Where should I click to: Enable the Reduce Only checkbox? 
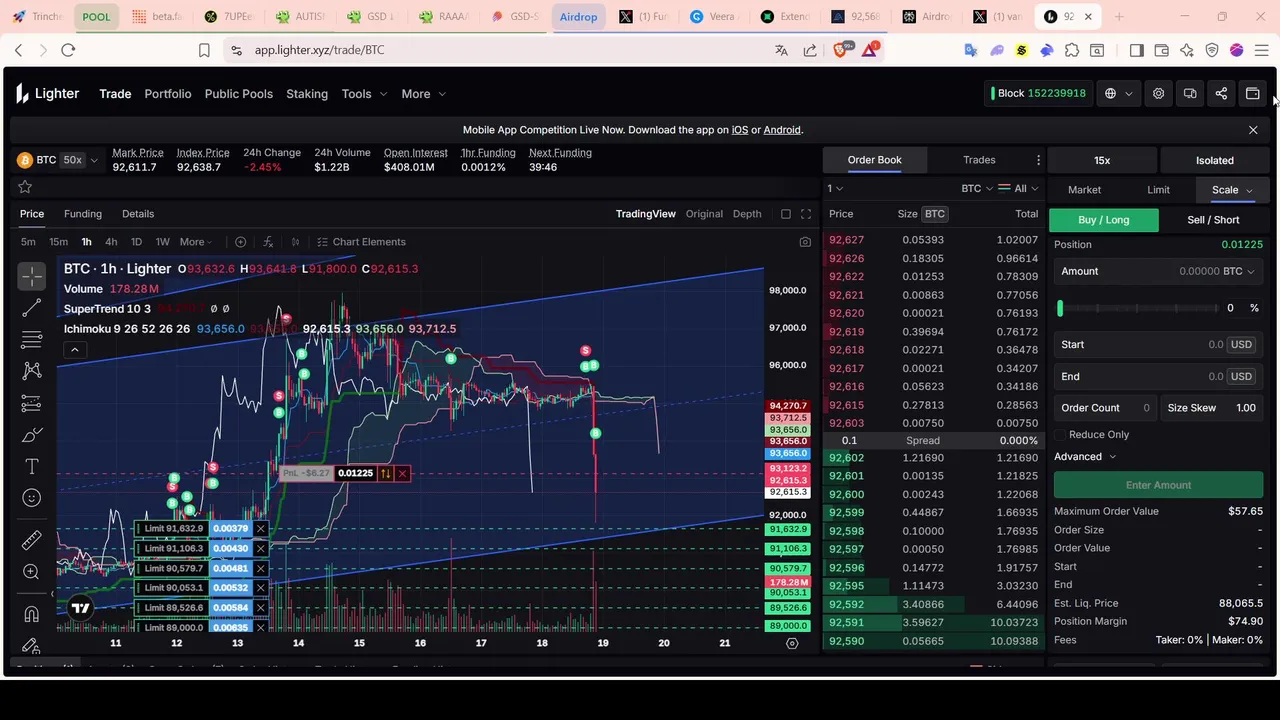(x=1060, y=435)
